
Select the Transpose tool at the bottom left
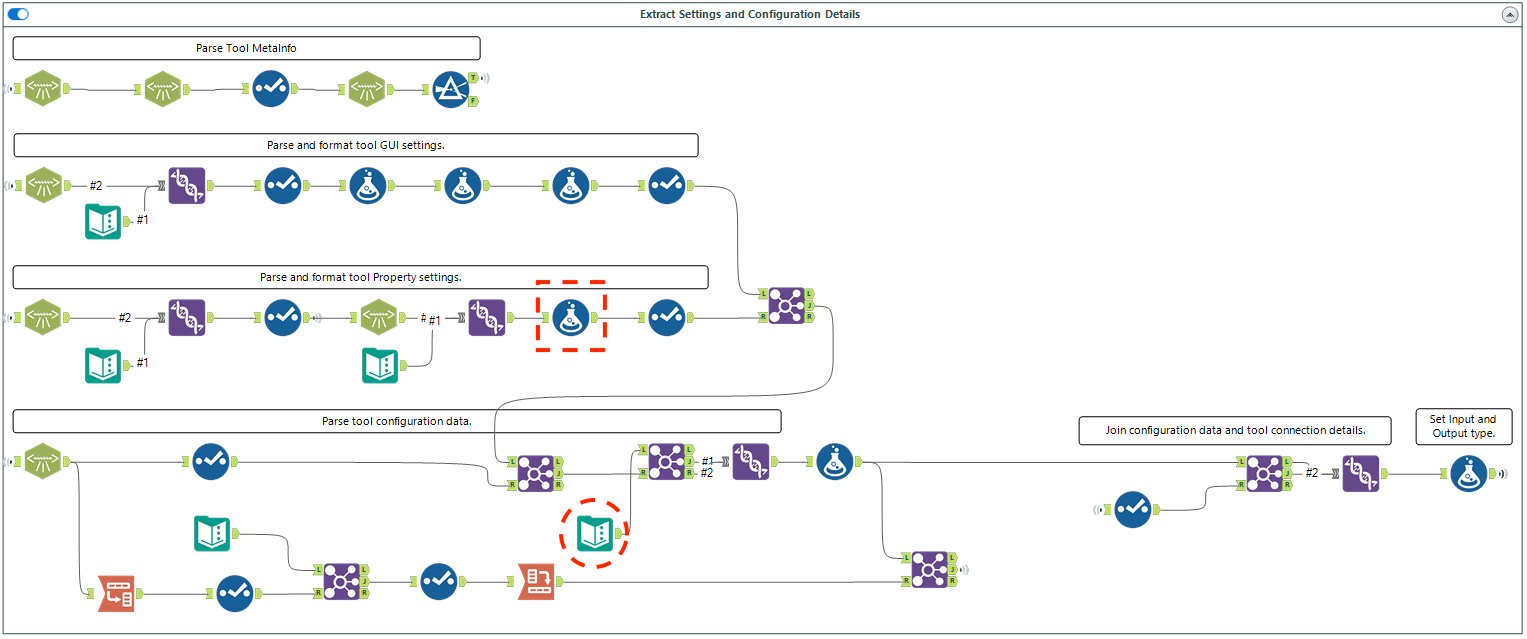pos(116,594)
